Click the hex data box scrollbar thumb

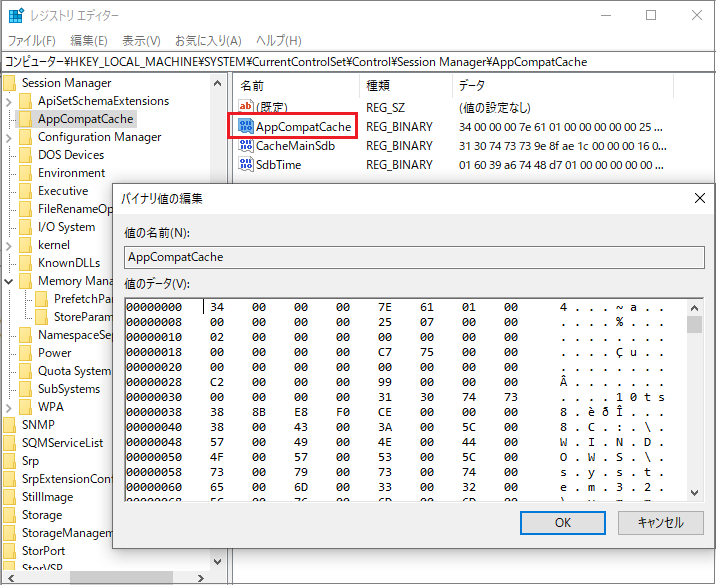coord(695,325)
